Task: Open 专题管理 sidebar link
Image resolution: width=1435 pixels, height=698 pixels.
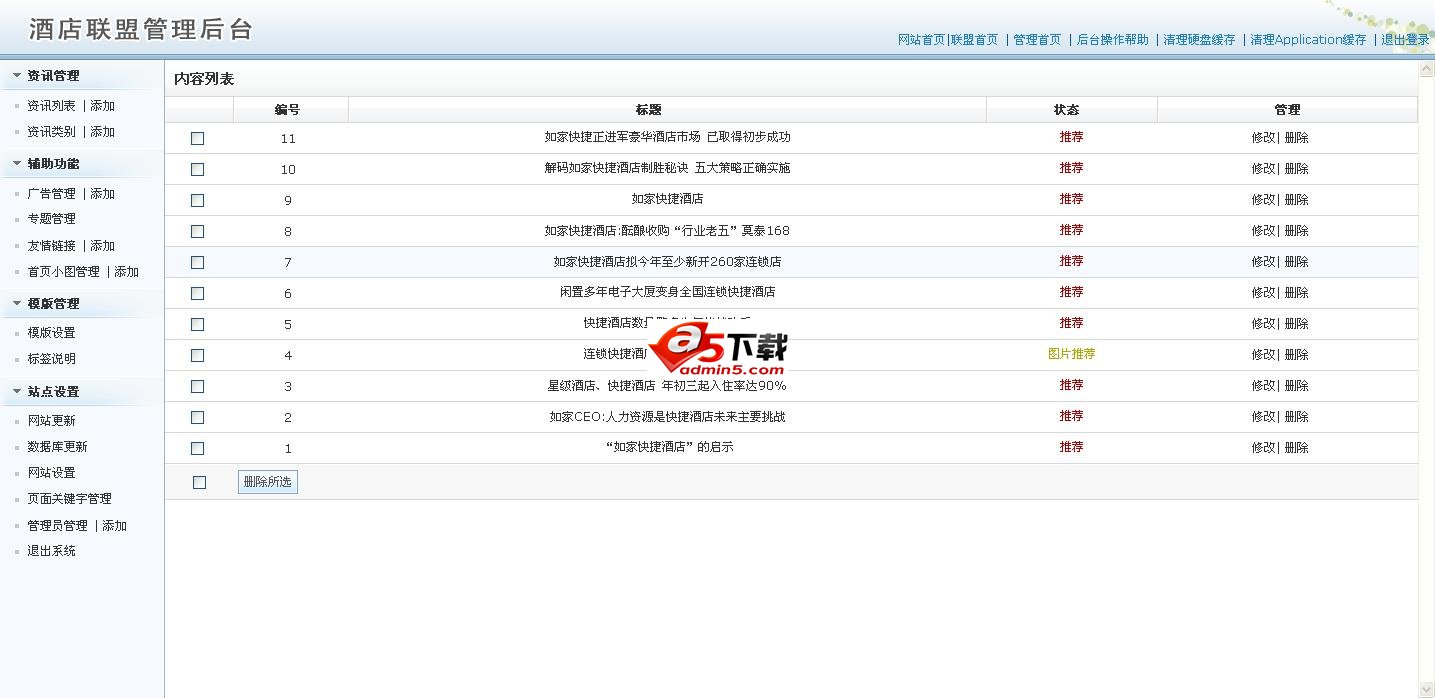Action: click(x=51, y=219)
